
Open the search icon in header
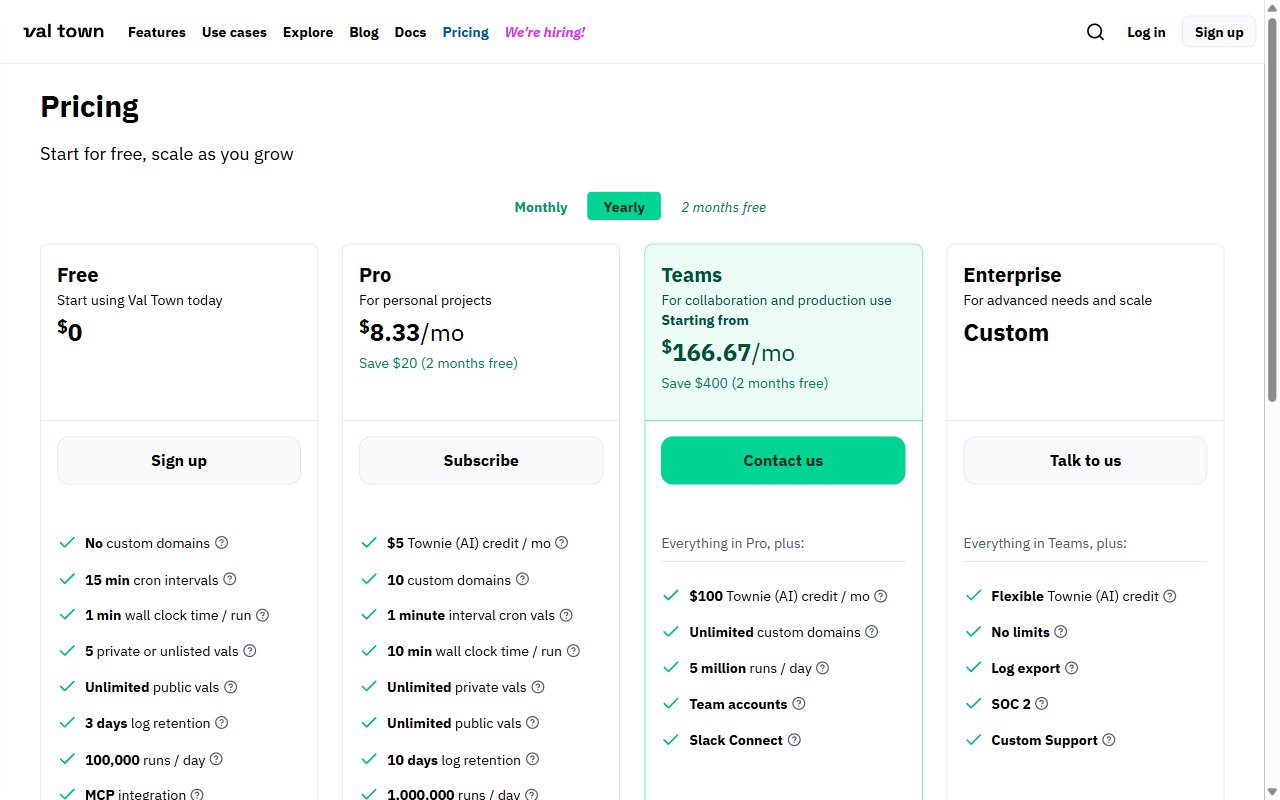tap(1095, 32)
